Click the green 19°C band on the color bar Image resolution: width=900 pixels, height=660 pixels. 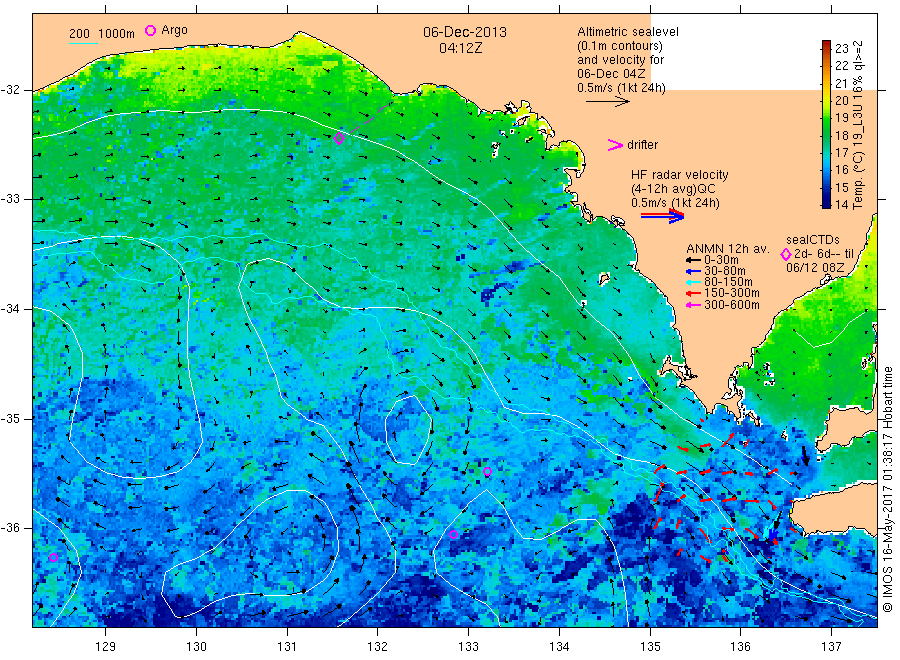(827, 118)
